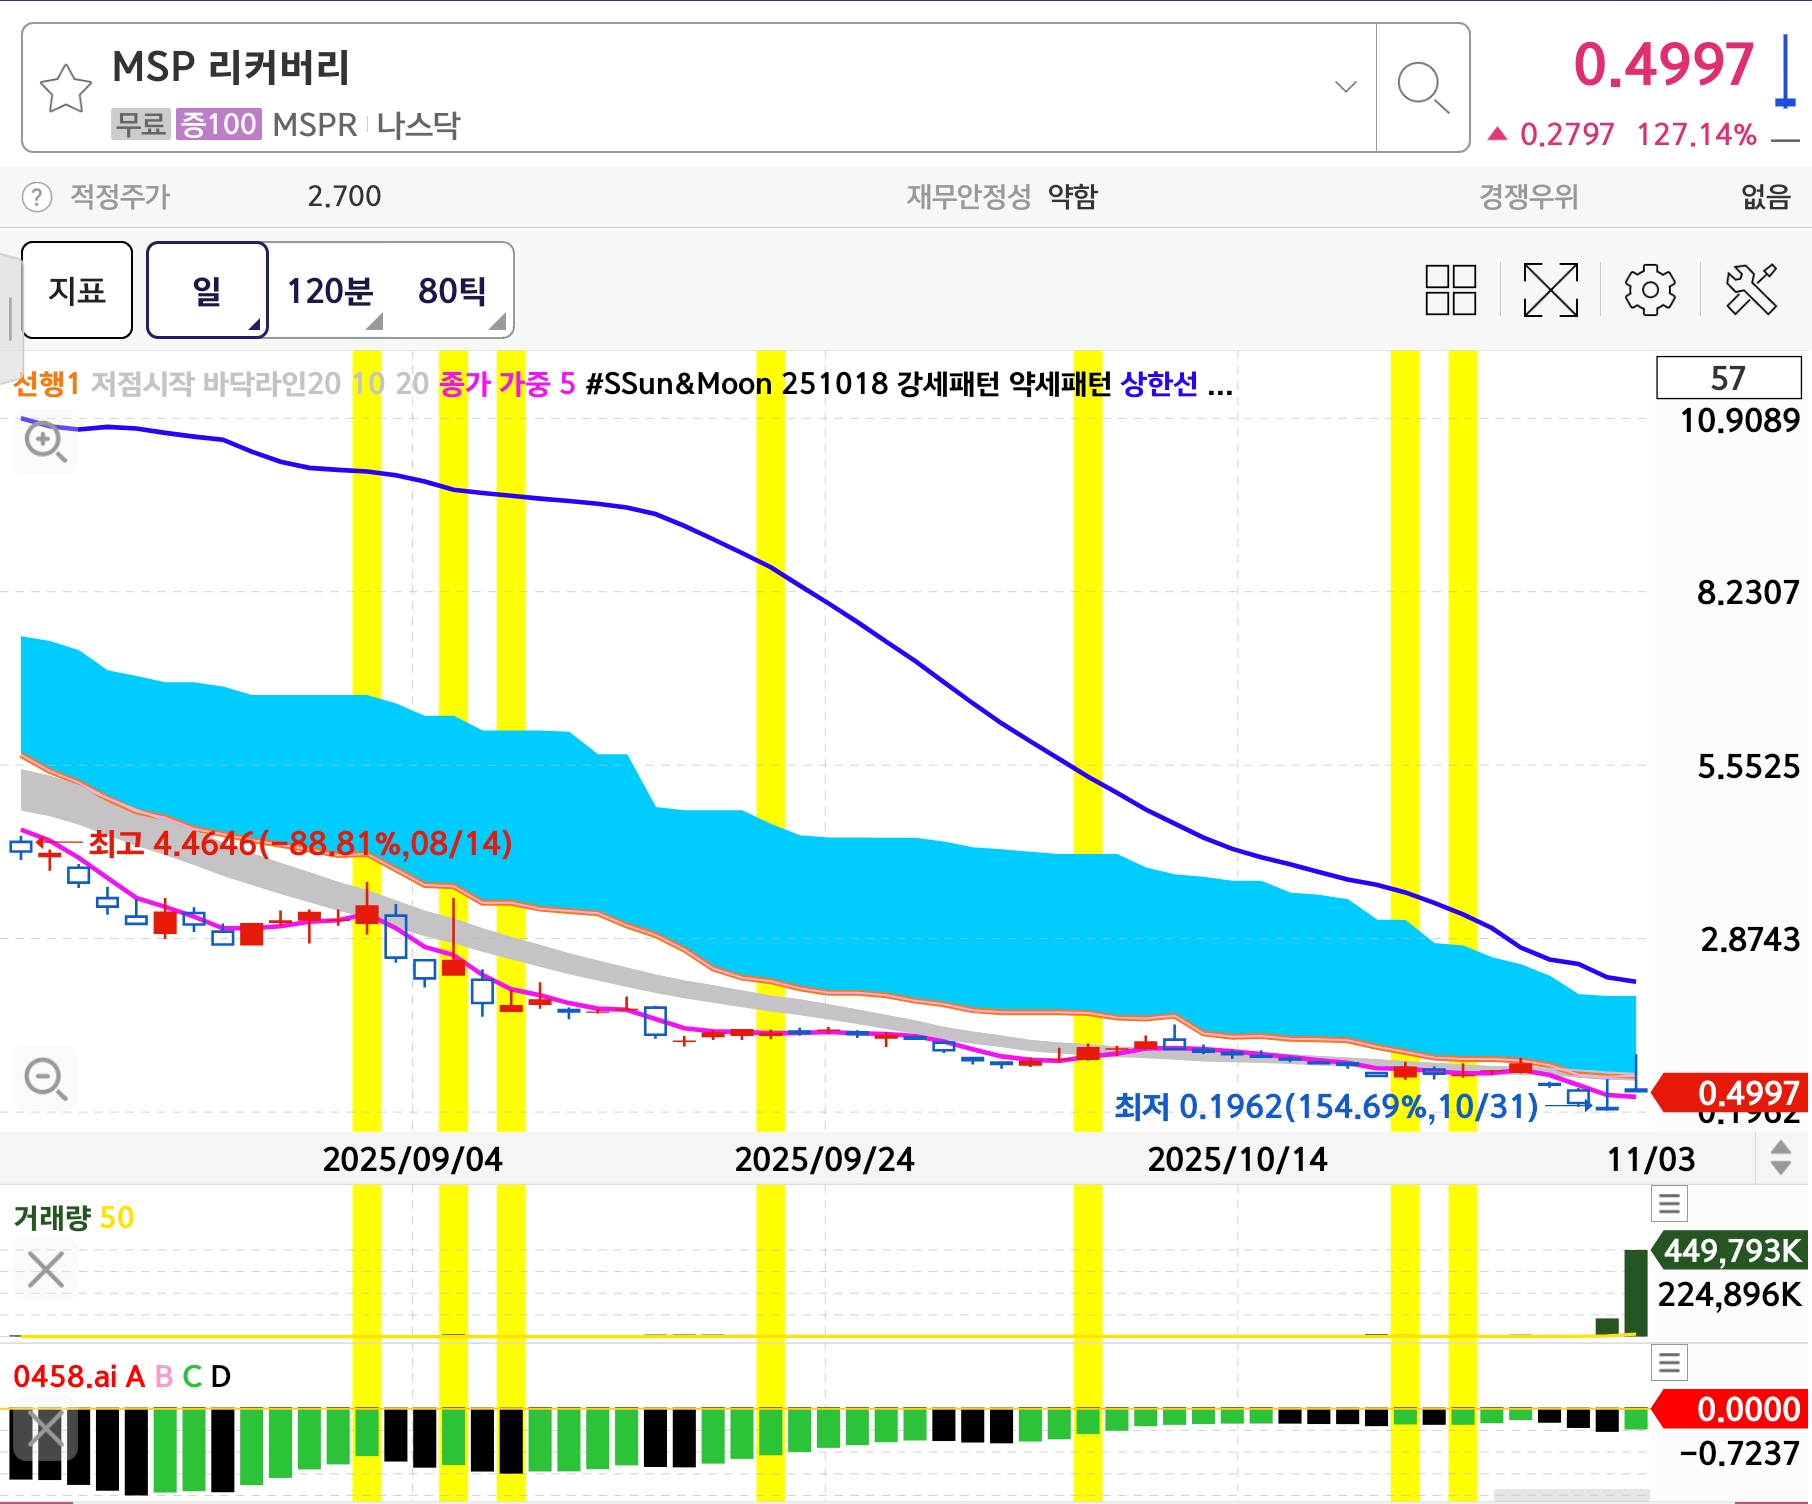Open the 지표 indicators button
This screenshot has height=1504, width=1812.
[77, 290]
